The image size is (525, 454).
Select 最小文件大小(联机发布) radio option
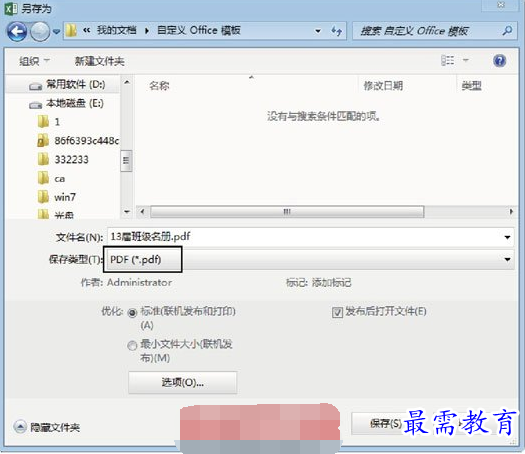[132, 346]
